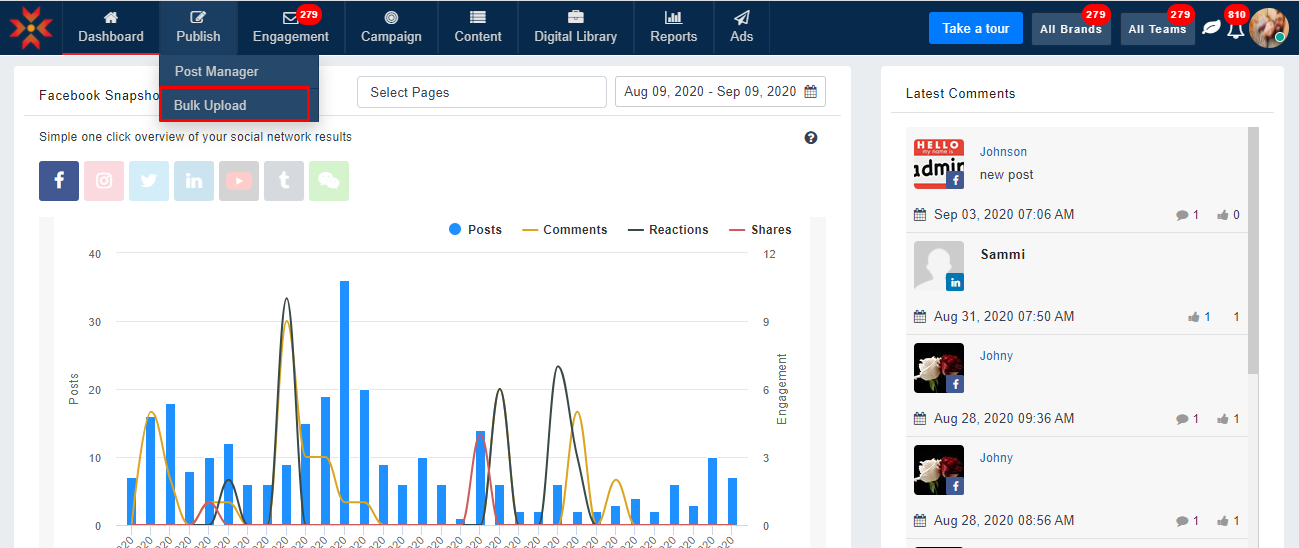1299x548 pixels.
Task: Open the date range picker
Action: click(x=720, y=92)
